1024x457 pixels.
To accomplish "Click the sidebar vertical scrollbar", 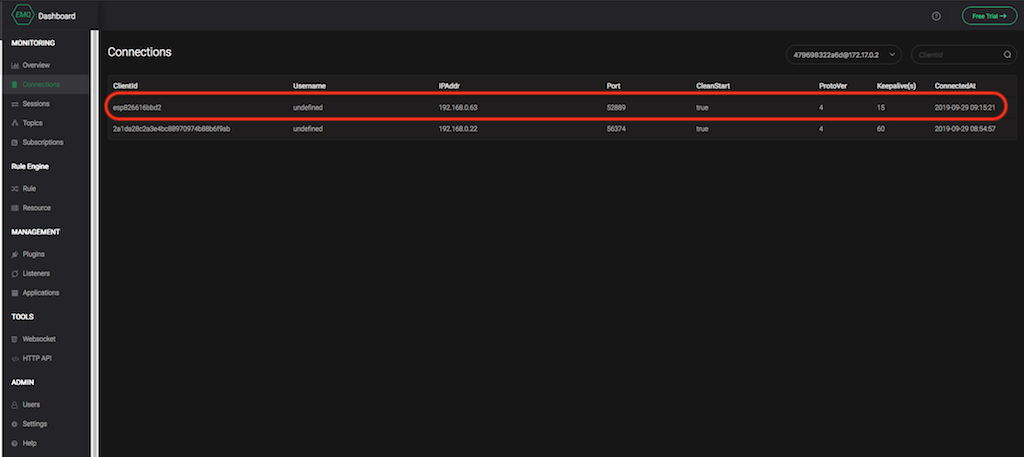I will tap(95, 243).
